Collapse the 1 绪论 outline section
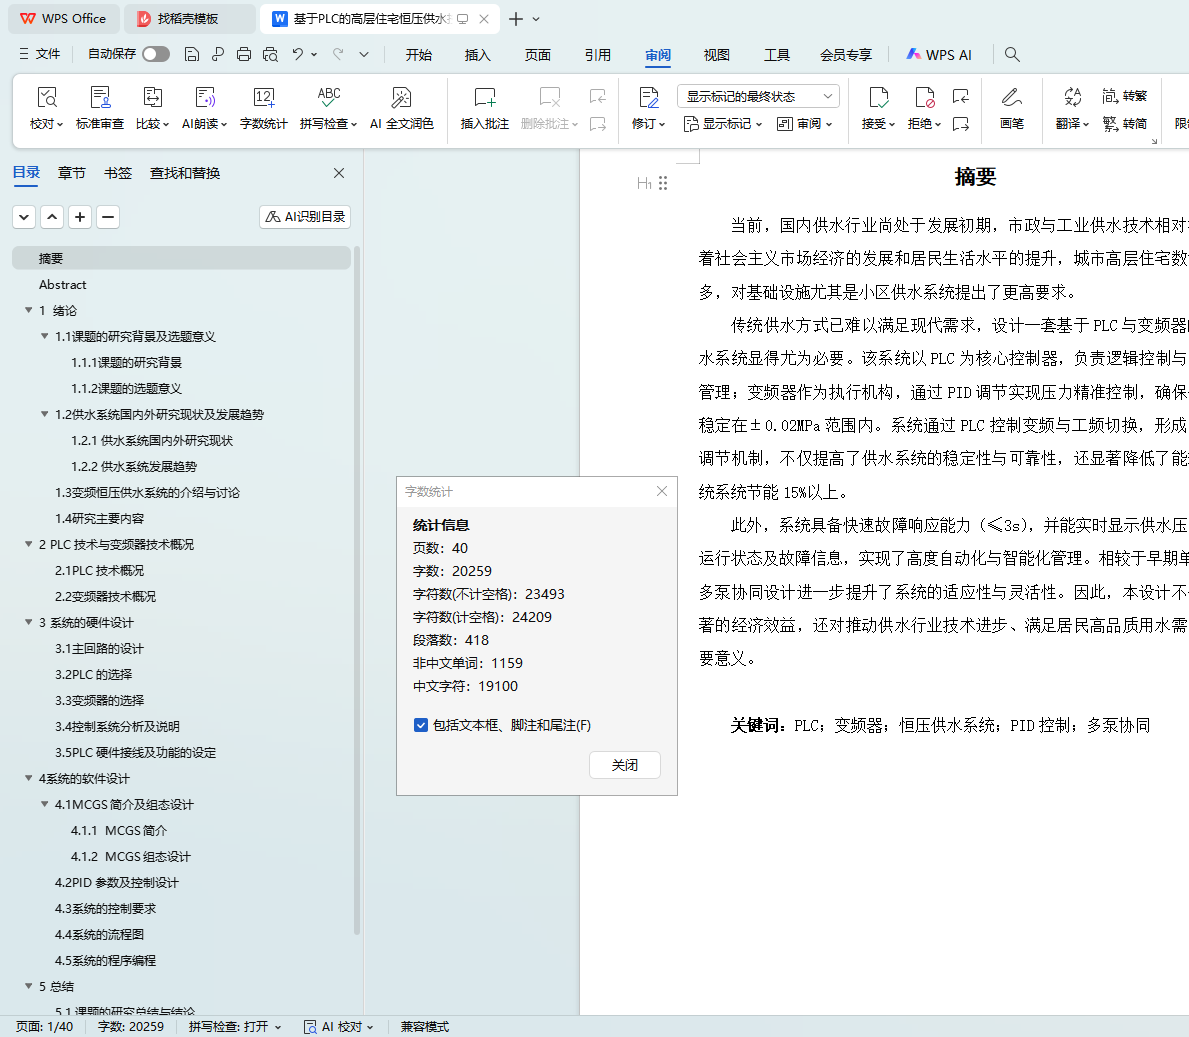Image resolution: width=1189 pixels, height=1037 pixels. coord(29,311)
